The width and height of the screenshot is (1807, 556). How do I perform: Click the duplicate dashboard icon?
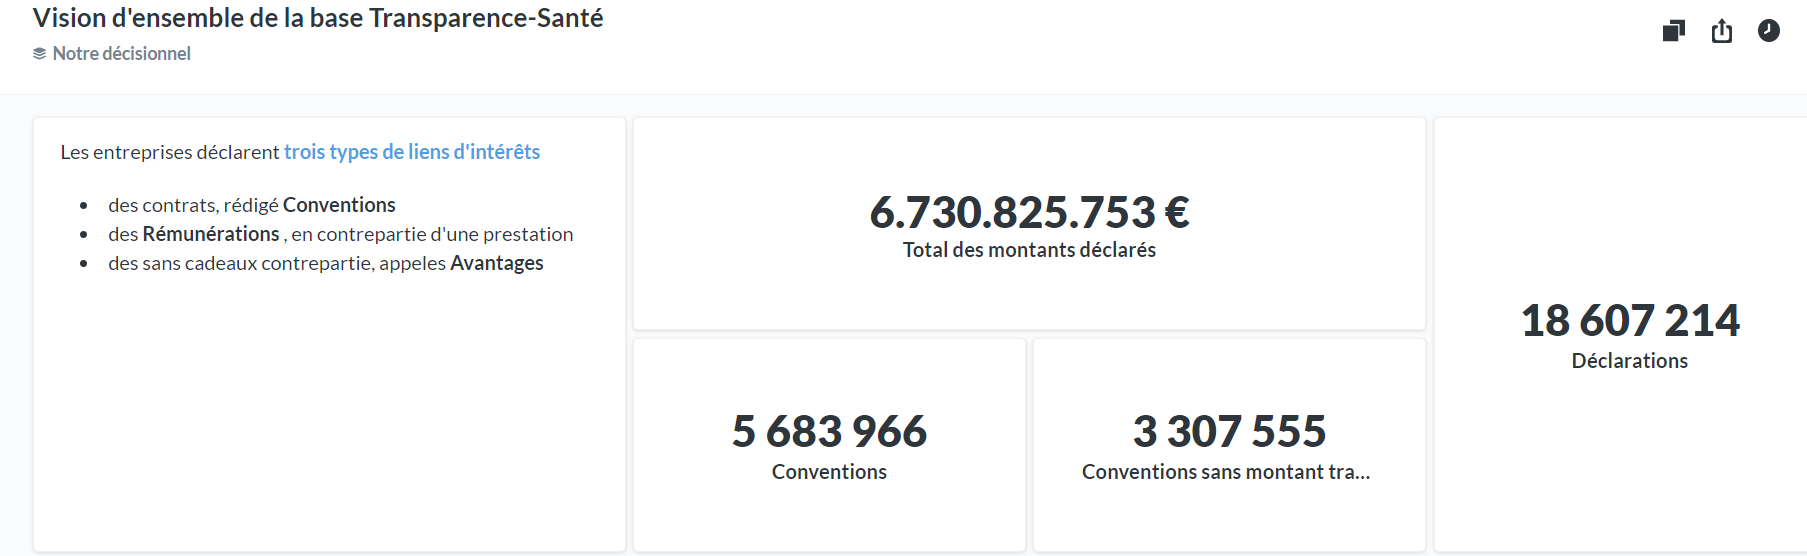click(1673, 31)
